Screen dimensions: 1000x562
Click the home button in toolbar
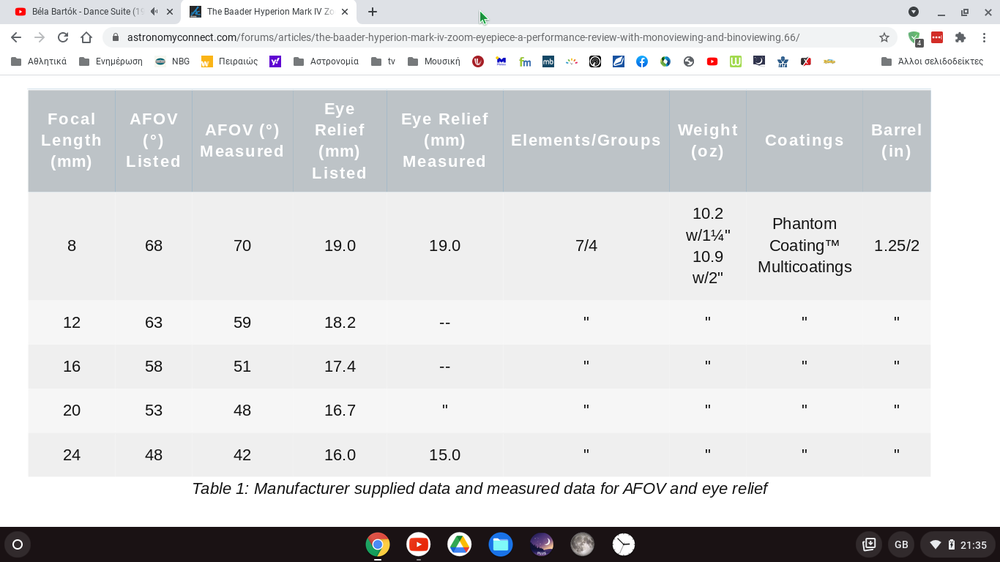click(87, 37)
